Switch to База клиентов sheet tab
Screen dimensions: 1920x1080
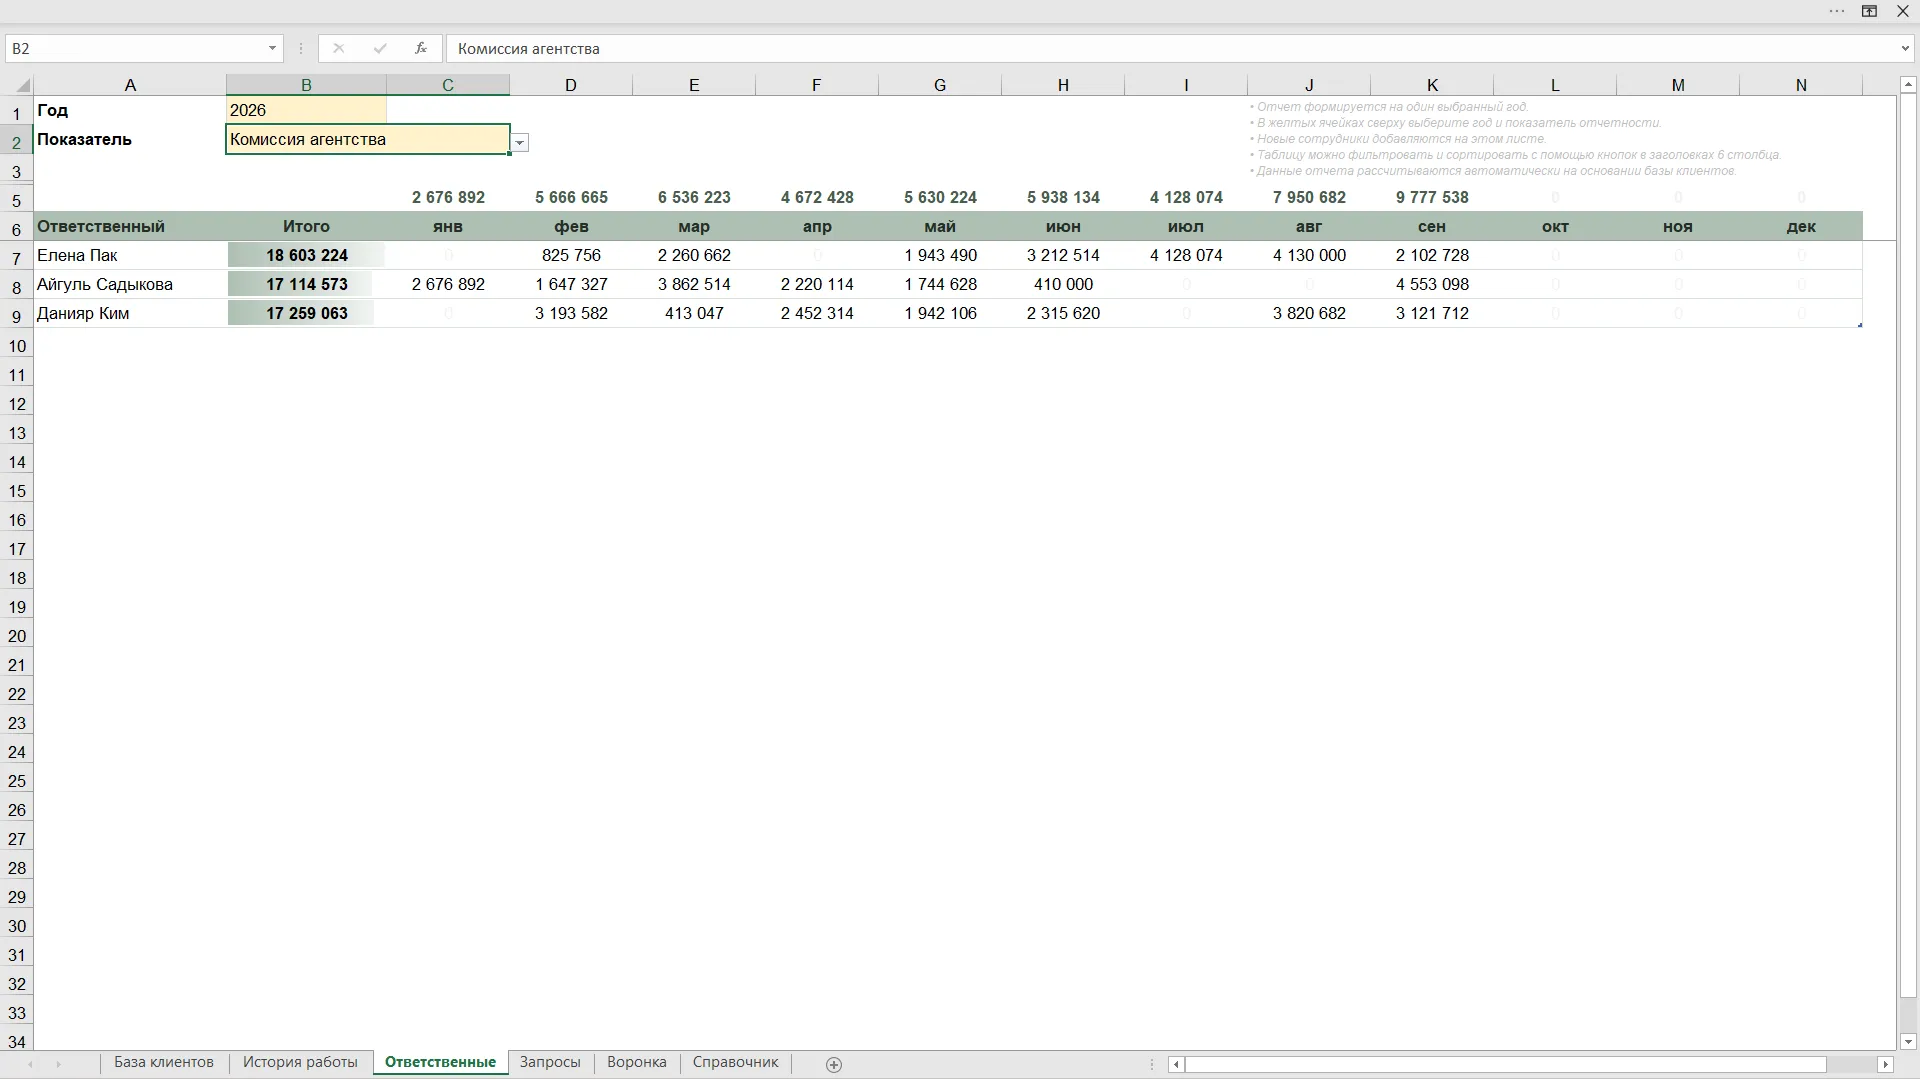tap(164, 1062)
